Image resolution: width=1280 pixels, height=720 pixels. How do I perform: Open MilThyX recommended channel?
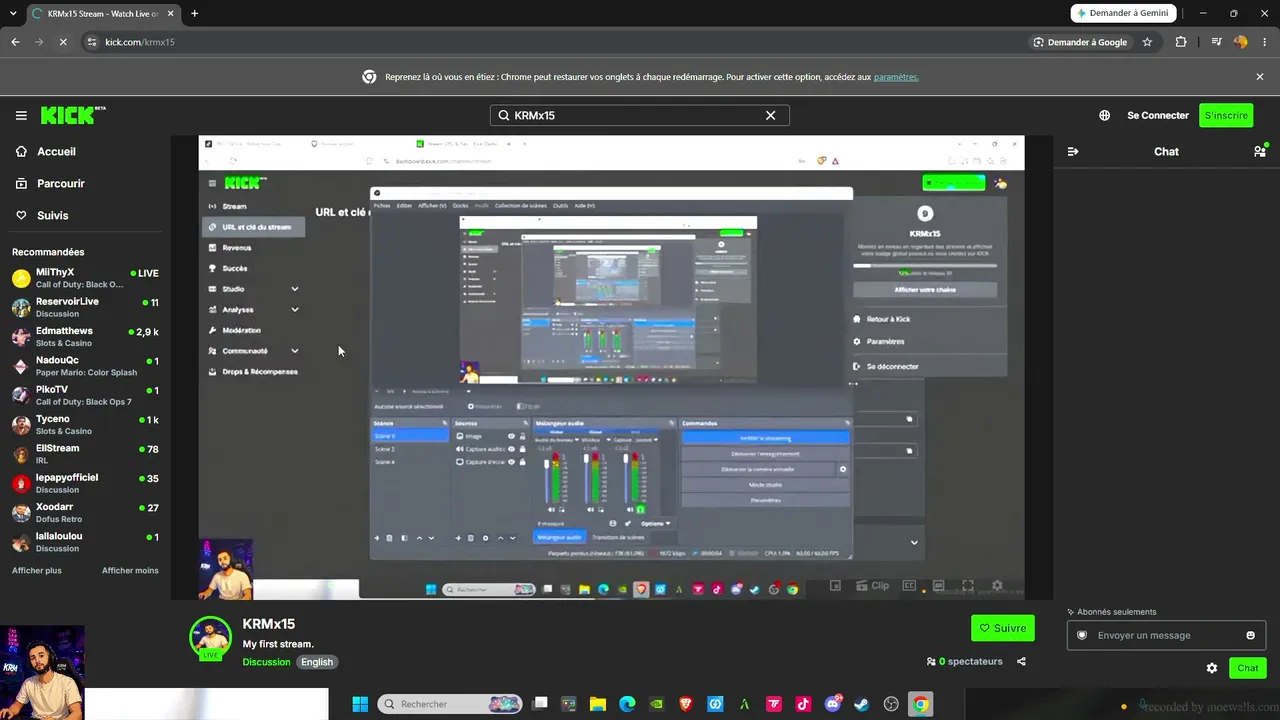85,278
